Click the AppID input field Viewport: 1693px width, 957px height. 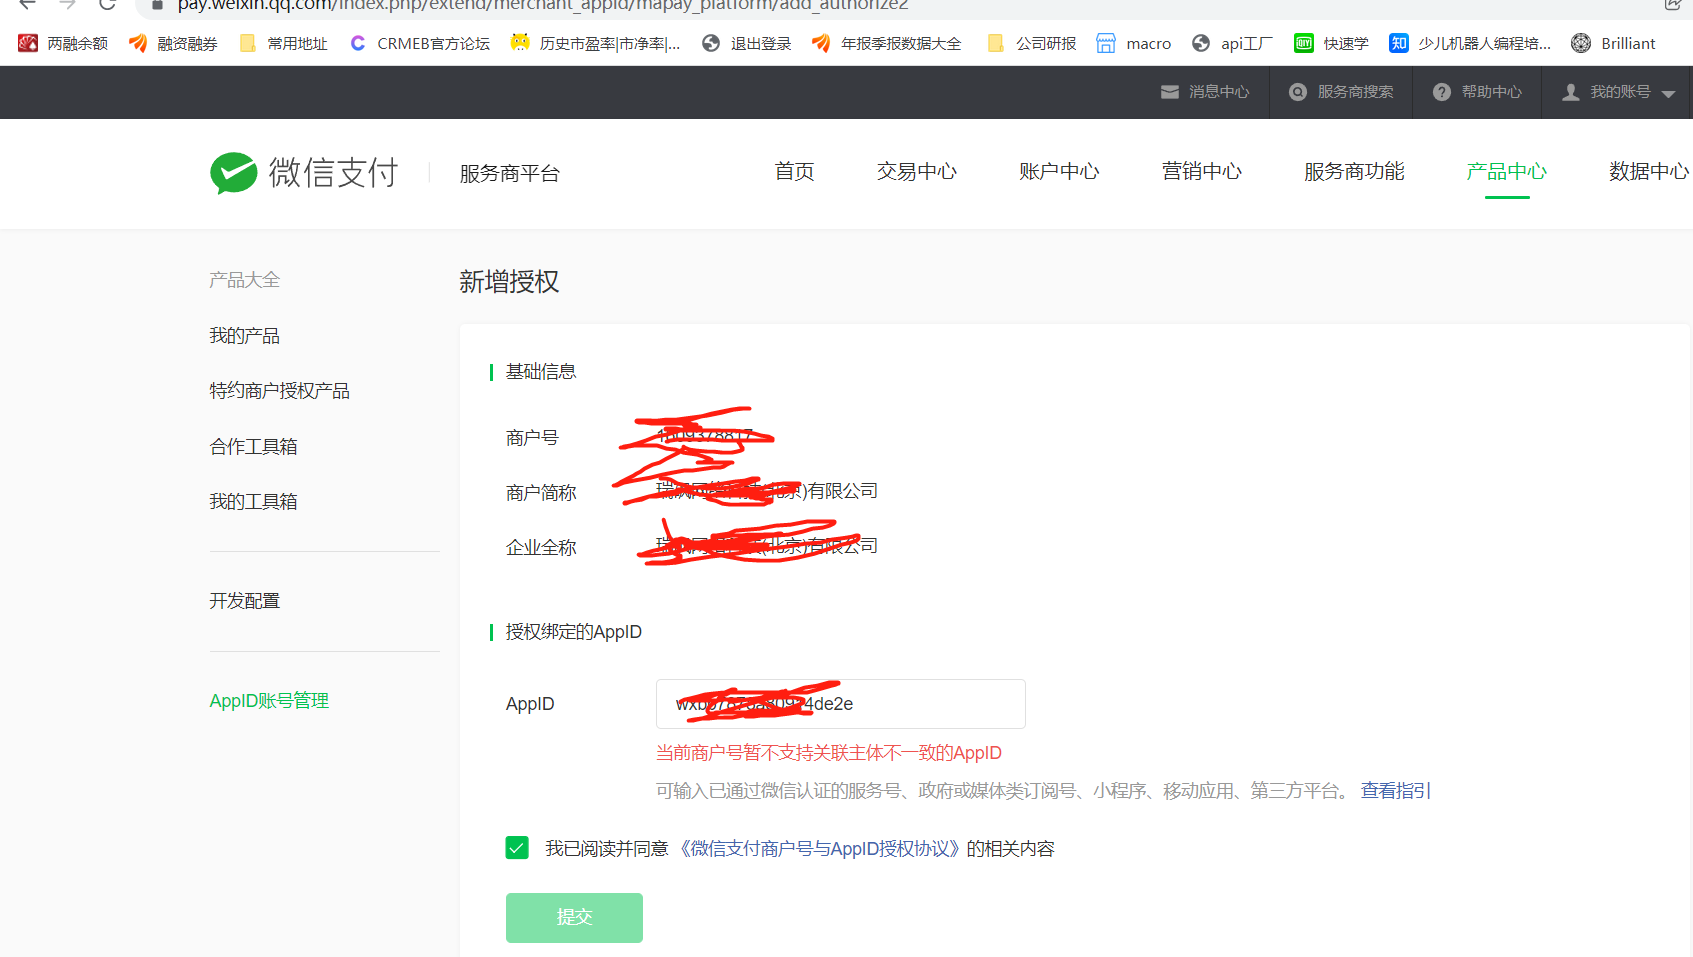point(841,704)
